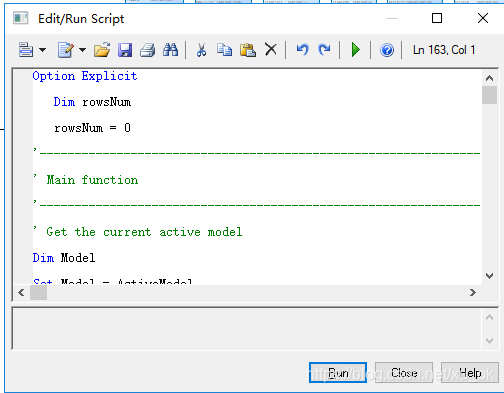The height and width of the screenshot is (393, 504).
Task: Click the Close button
Action: (404, 373)
